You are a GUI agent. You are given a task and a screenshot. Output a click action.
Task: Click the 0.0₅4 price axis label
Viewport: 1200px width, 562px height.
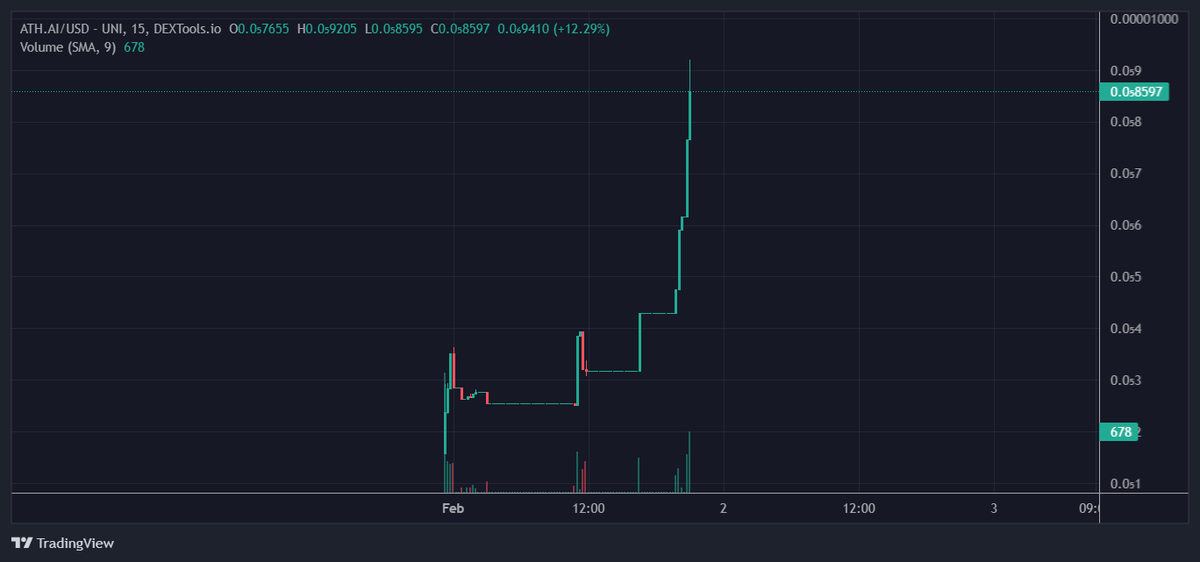point(1126,329)
